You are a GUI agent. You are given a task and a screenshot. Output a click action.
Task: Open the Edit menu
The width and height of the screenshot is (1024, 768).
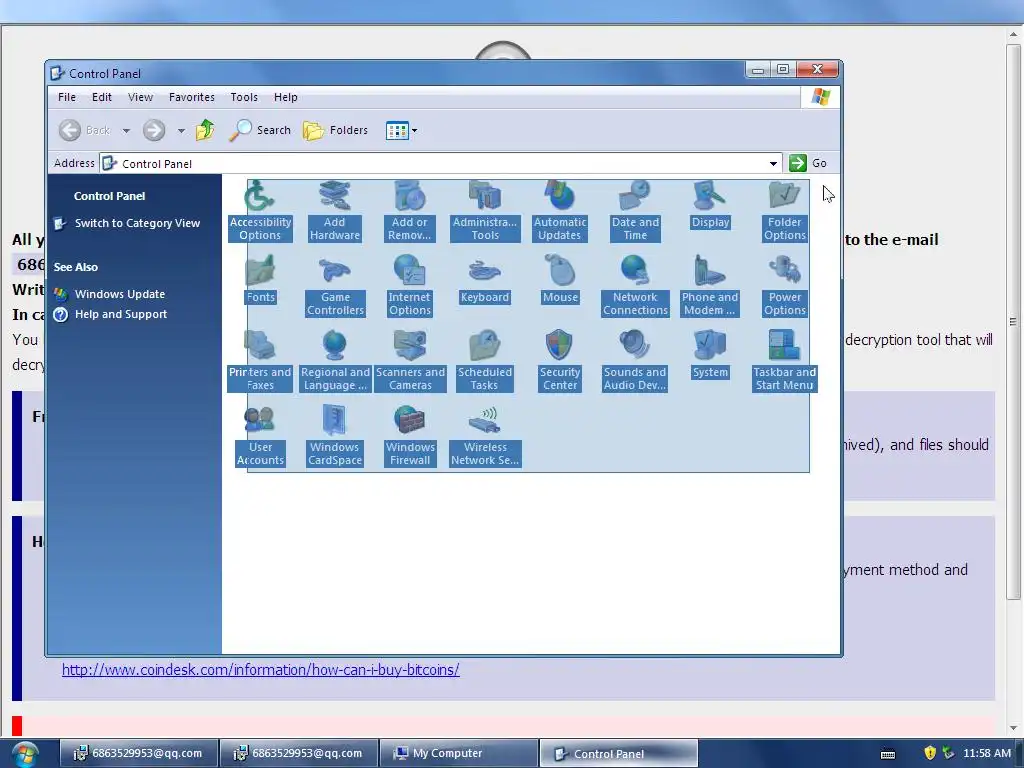102,97
